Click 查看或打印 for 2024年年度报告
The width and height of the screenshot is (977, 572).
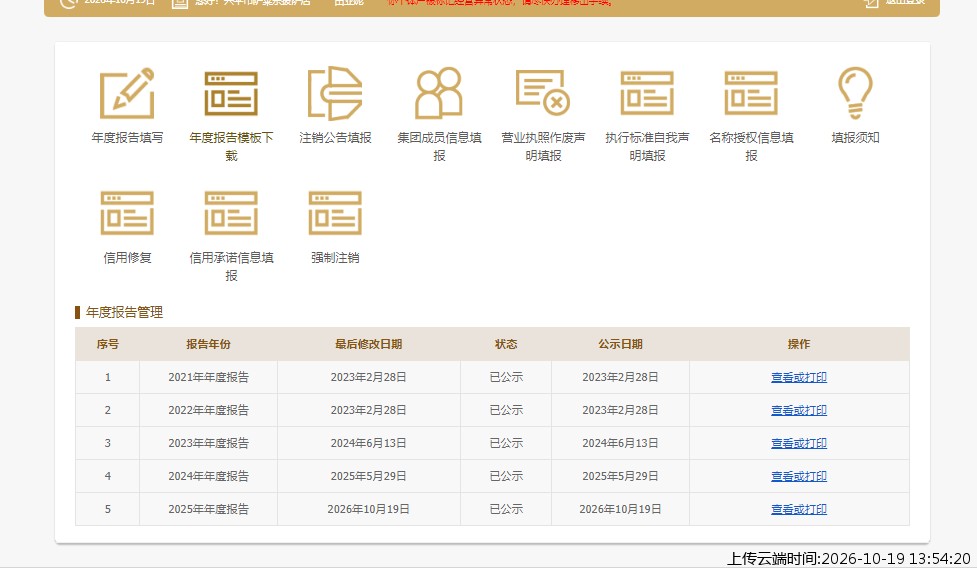(x=799, y=476)
